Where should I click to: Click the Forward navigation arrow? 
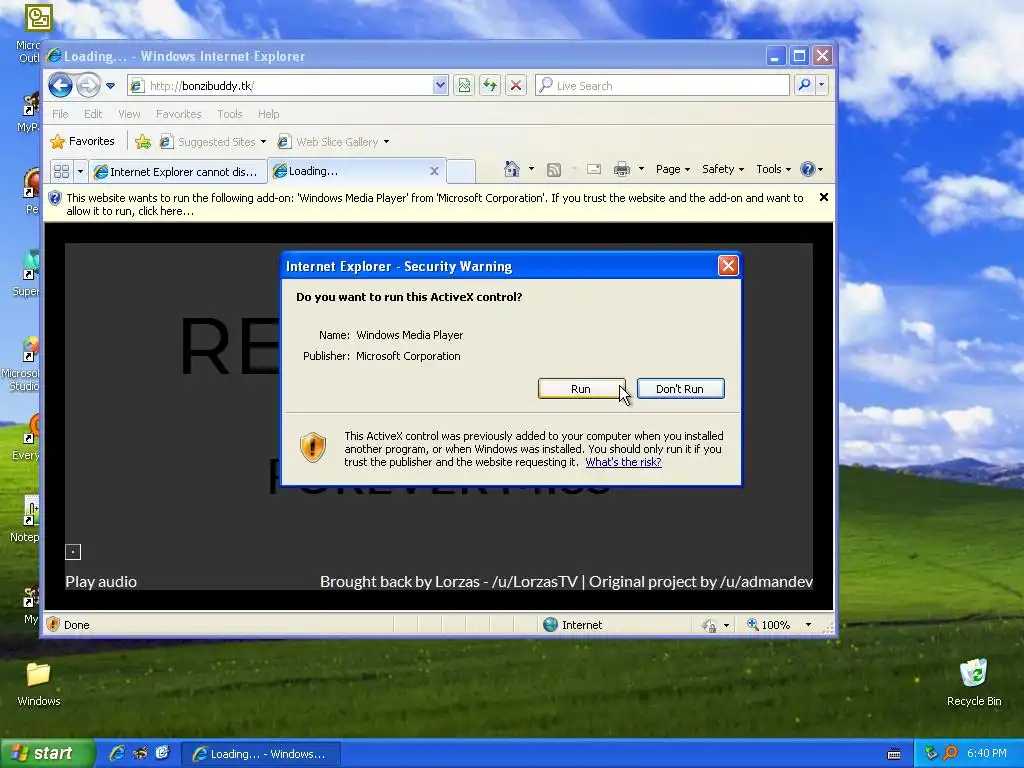[x=88, y=86]
